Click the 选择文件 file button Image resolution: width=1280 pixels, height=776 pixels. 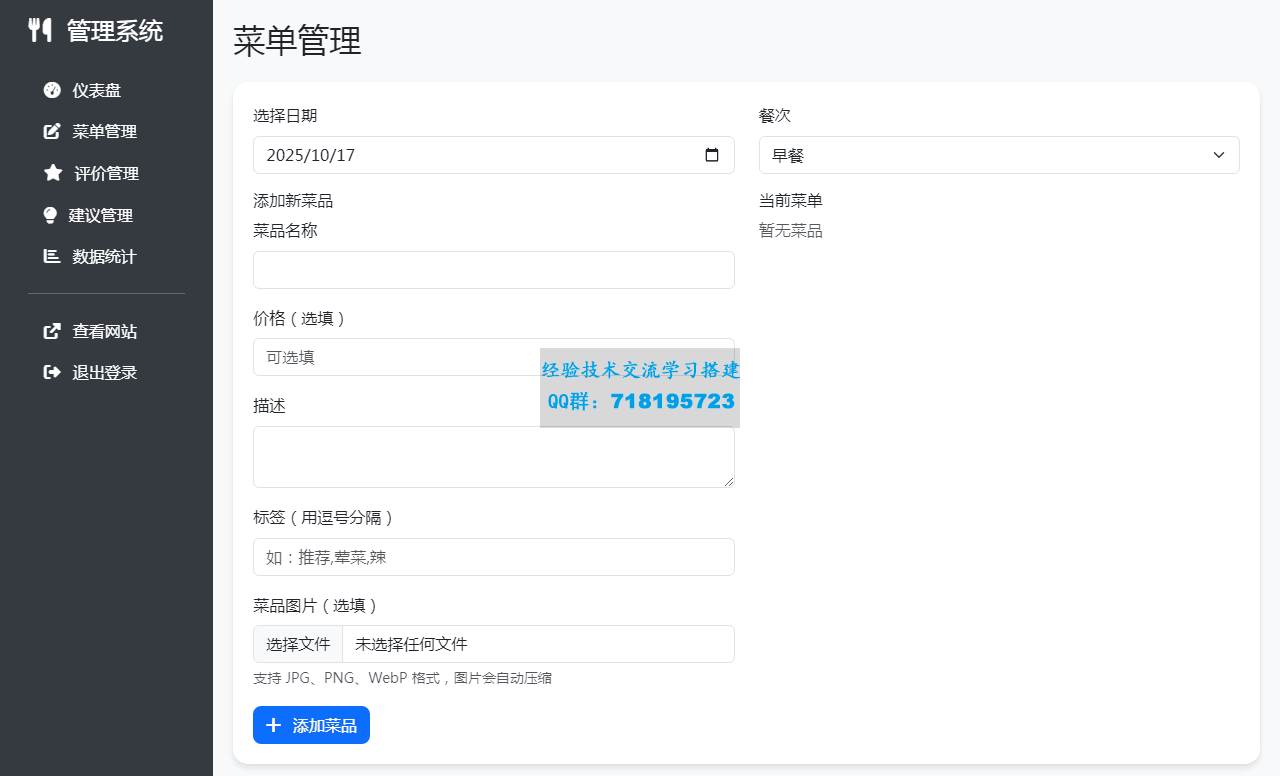point(298,644)
